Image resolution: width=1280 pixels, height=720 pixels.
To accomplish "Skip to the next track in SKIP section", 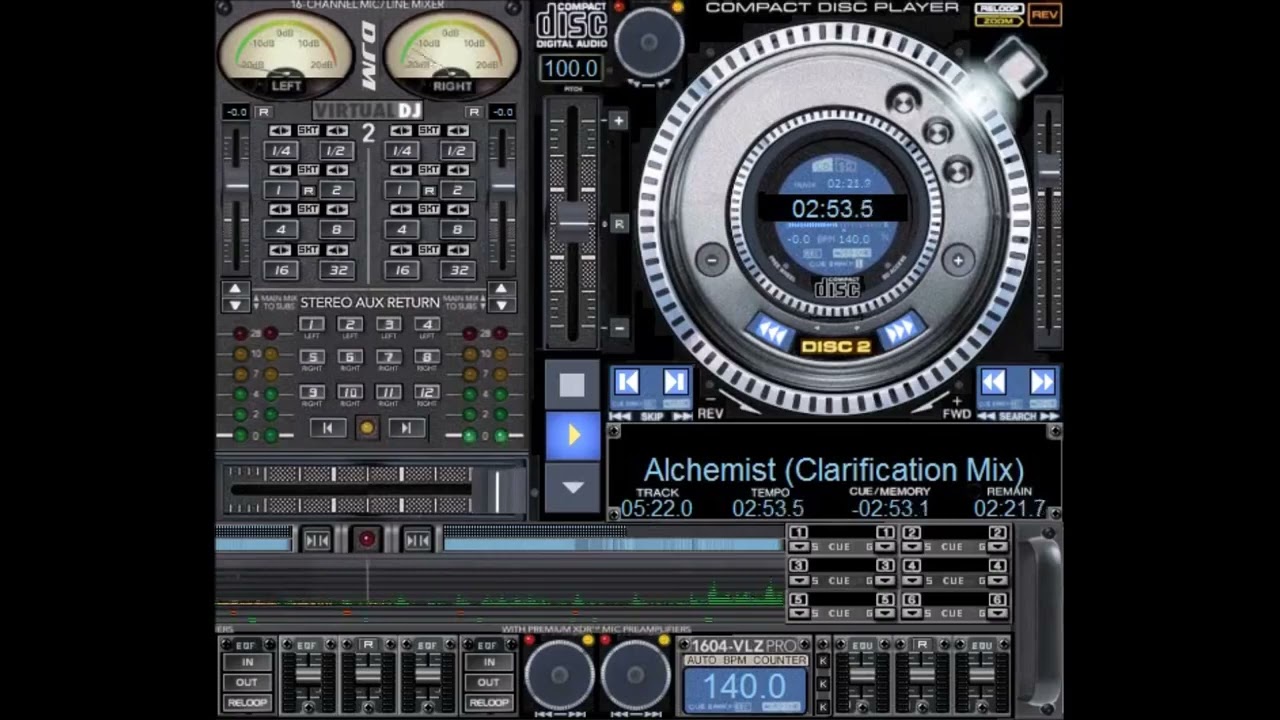I will tap(675, 382).
